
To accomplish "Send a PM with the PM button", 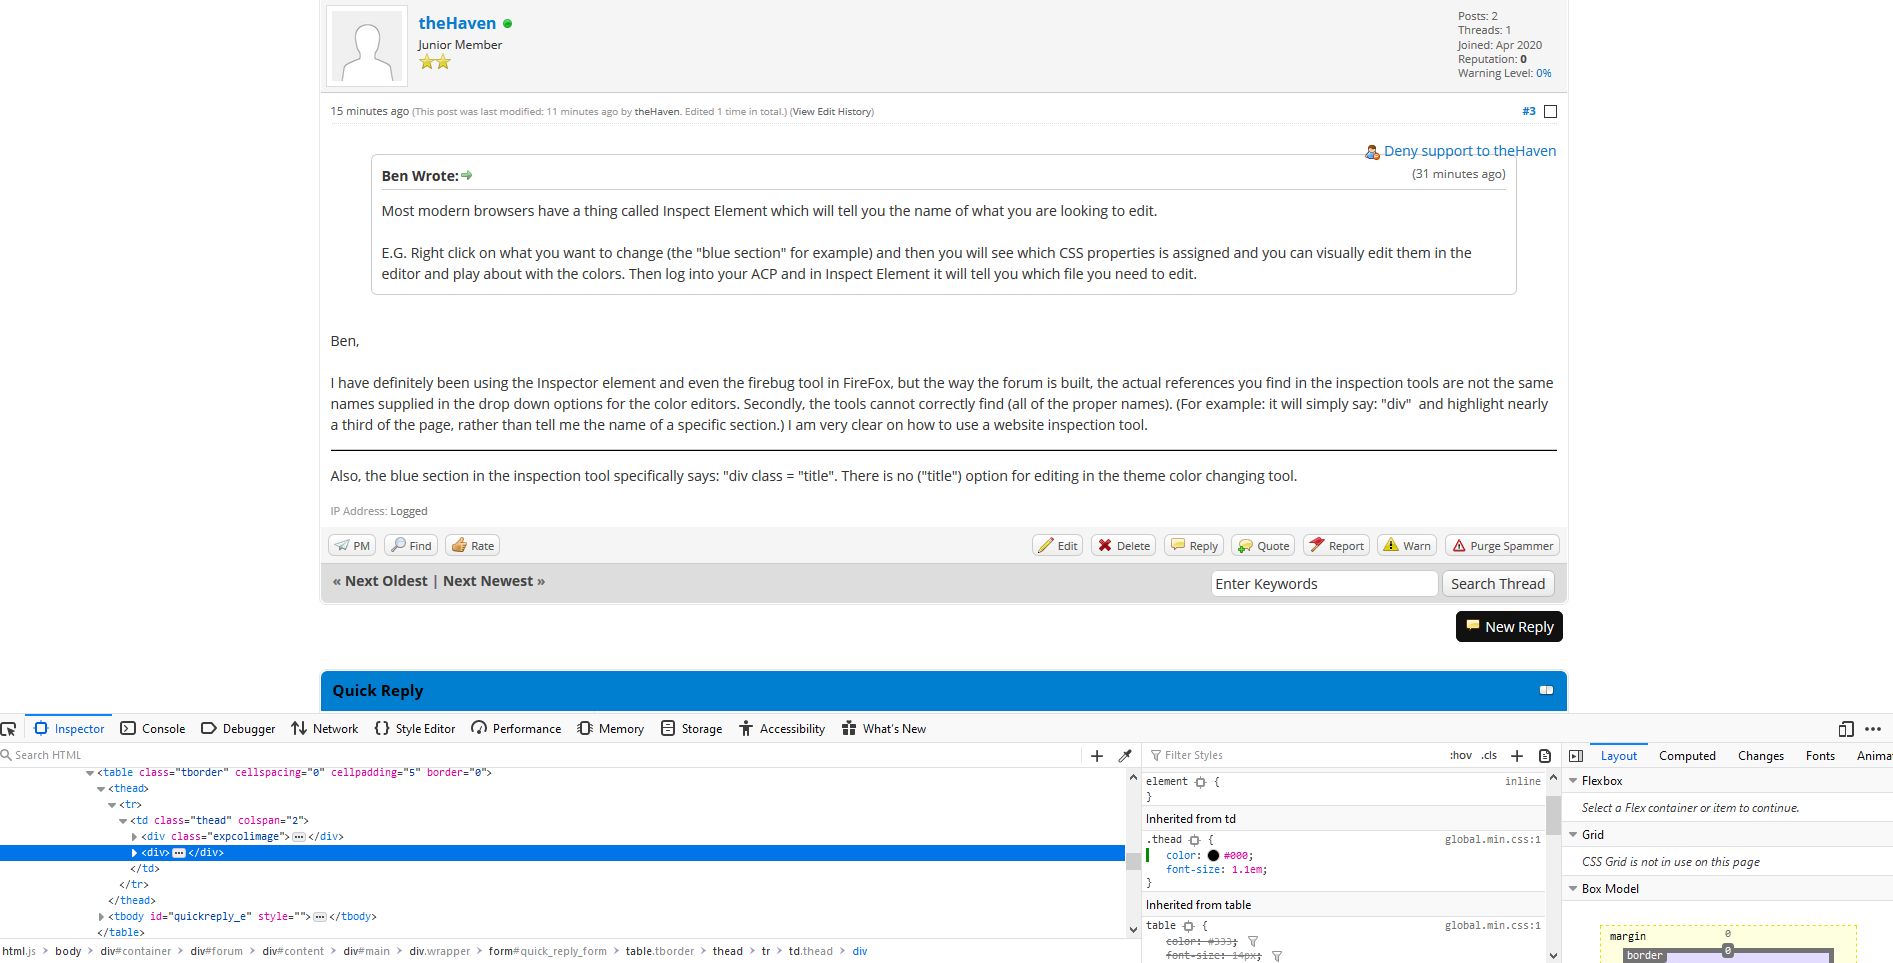I will click(352, 546).
